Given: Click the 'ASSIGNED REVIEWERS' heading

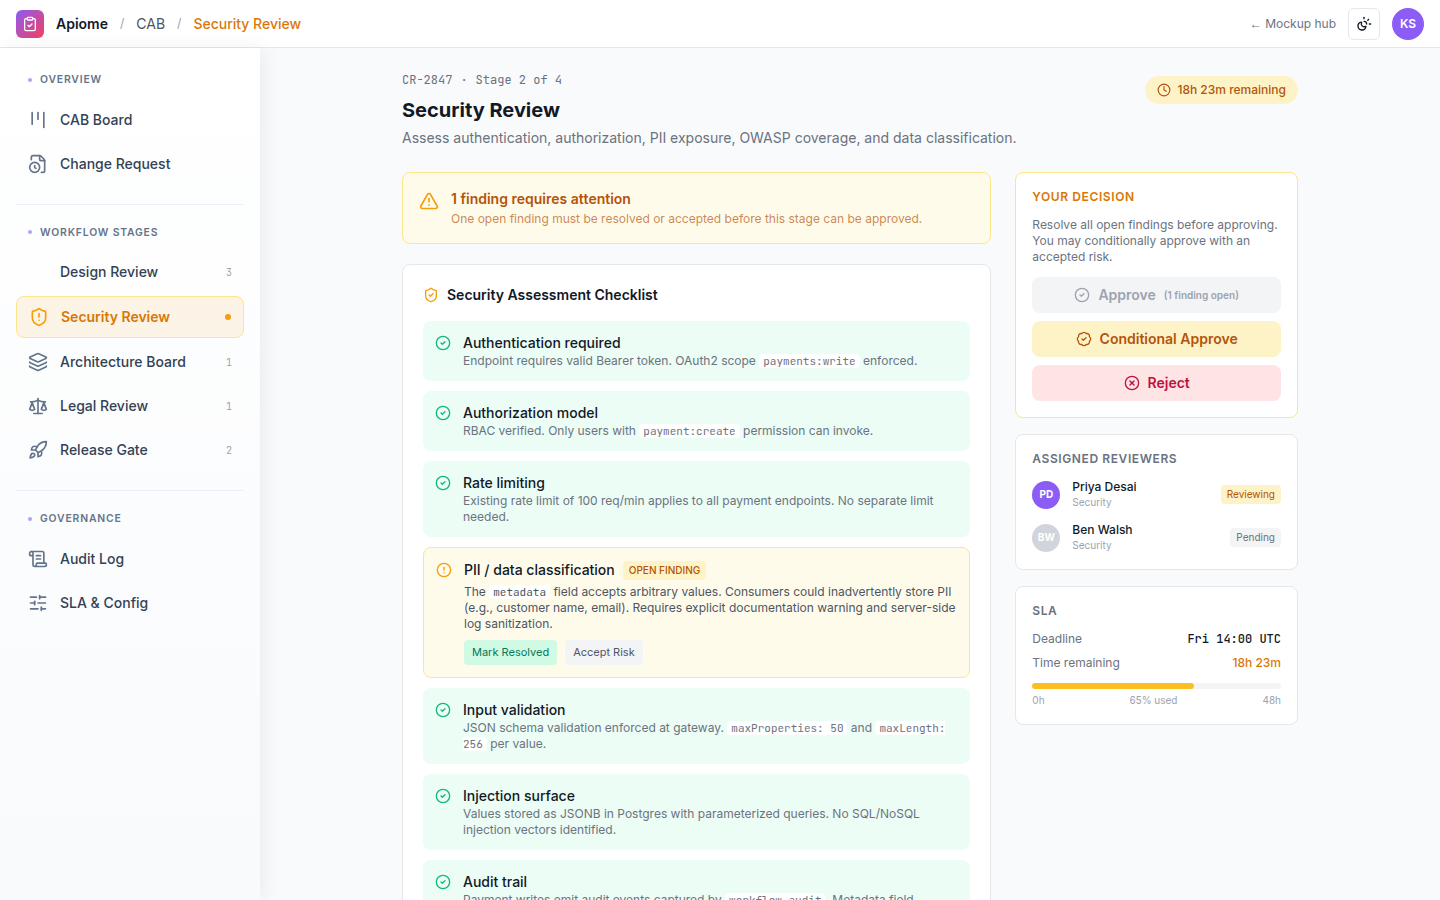Looking at the screenshot, I should (1104, 459).
